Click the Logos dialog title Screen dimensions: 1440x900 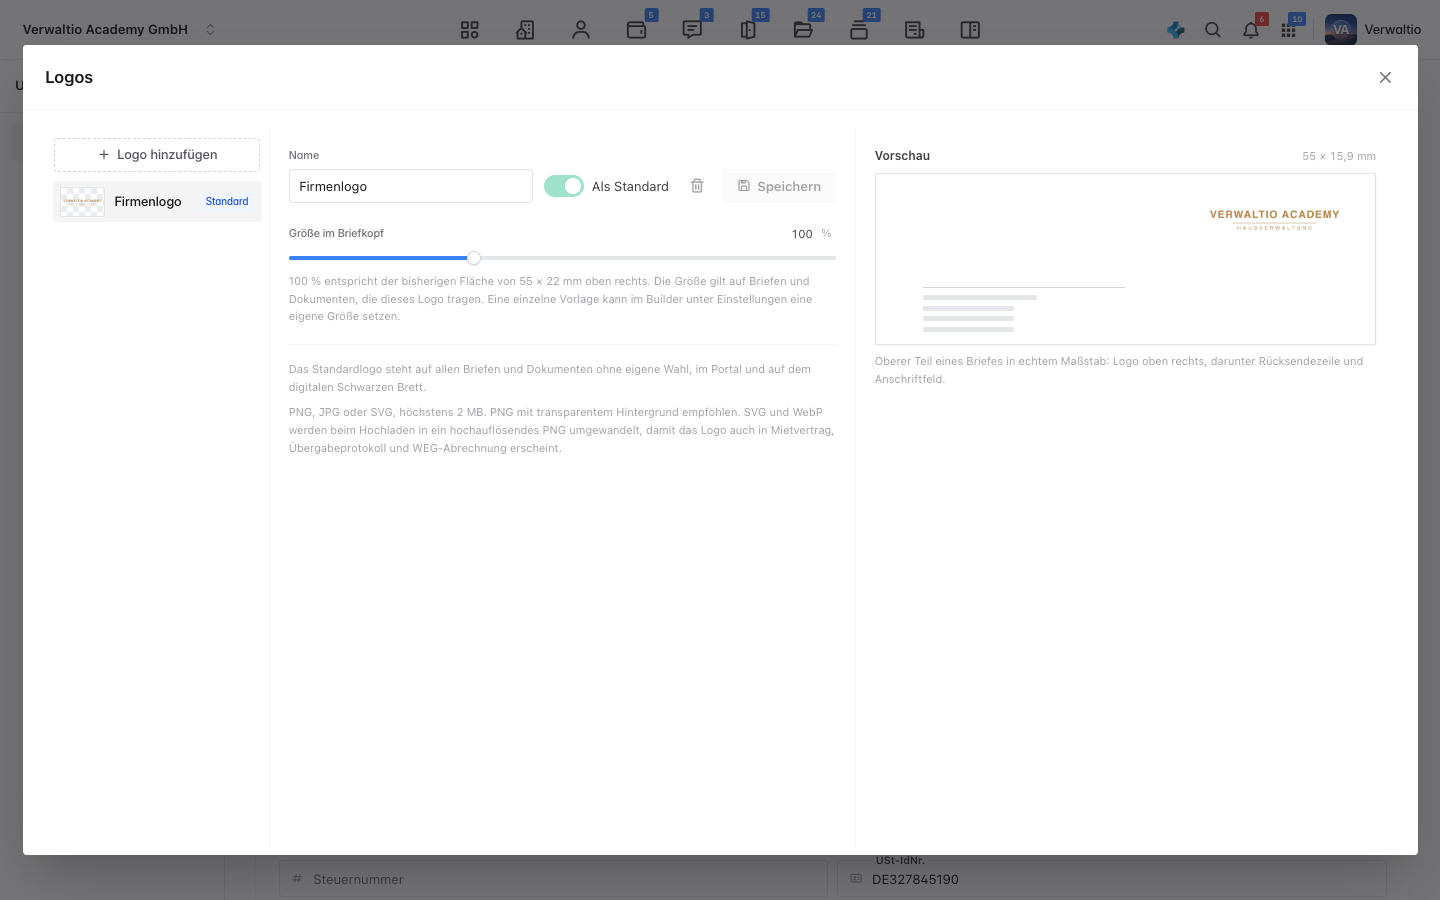69,77
